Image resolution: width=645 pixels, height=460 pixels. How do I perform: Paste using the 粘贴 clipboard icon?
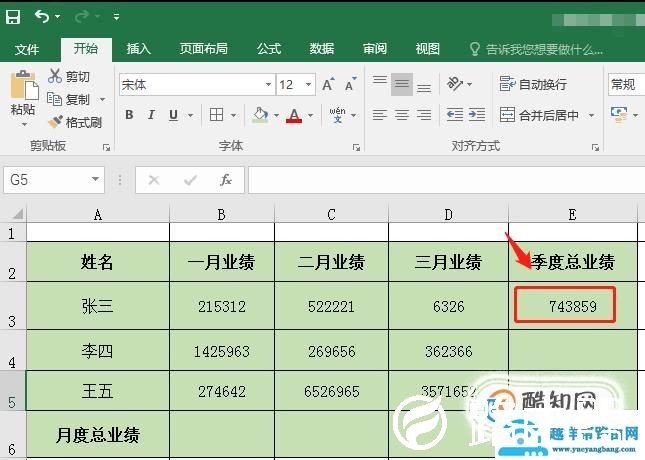24,85
